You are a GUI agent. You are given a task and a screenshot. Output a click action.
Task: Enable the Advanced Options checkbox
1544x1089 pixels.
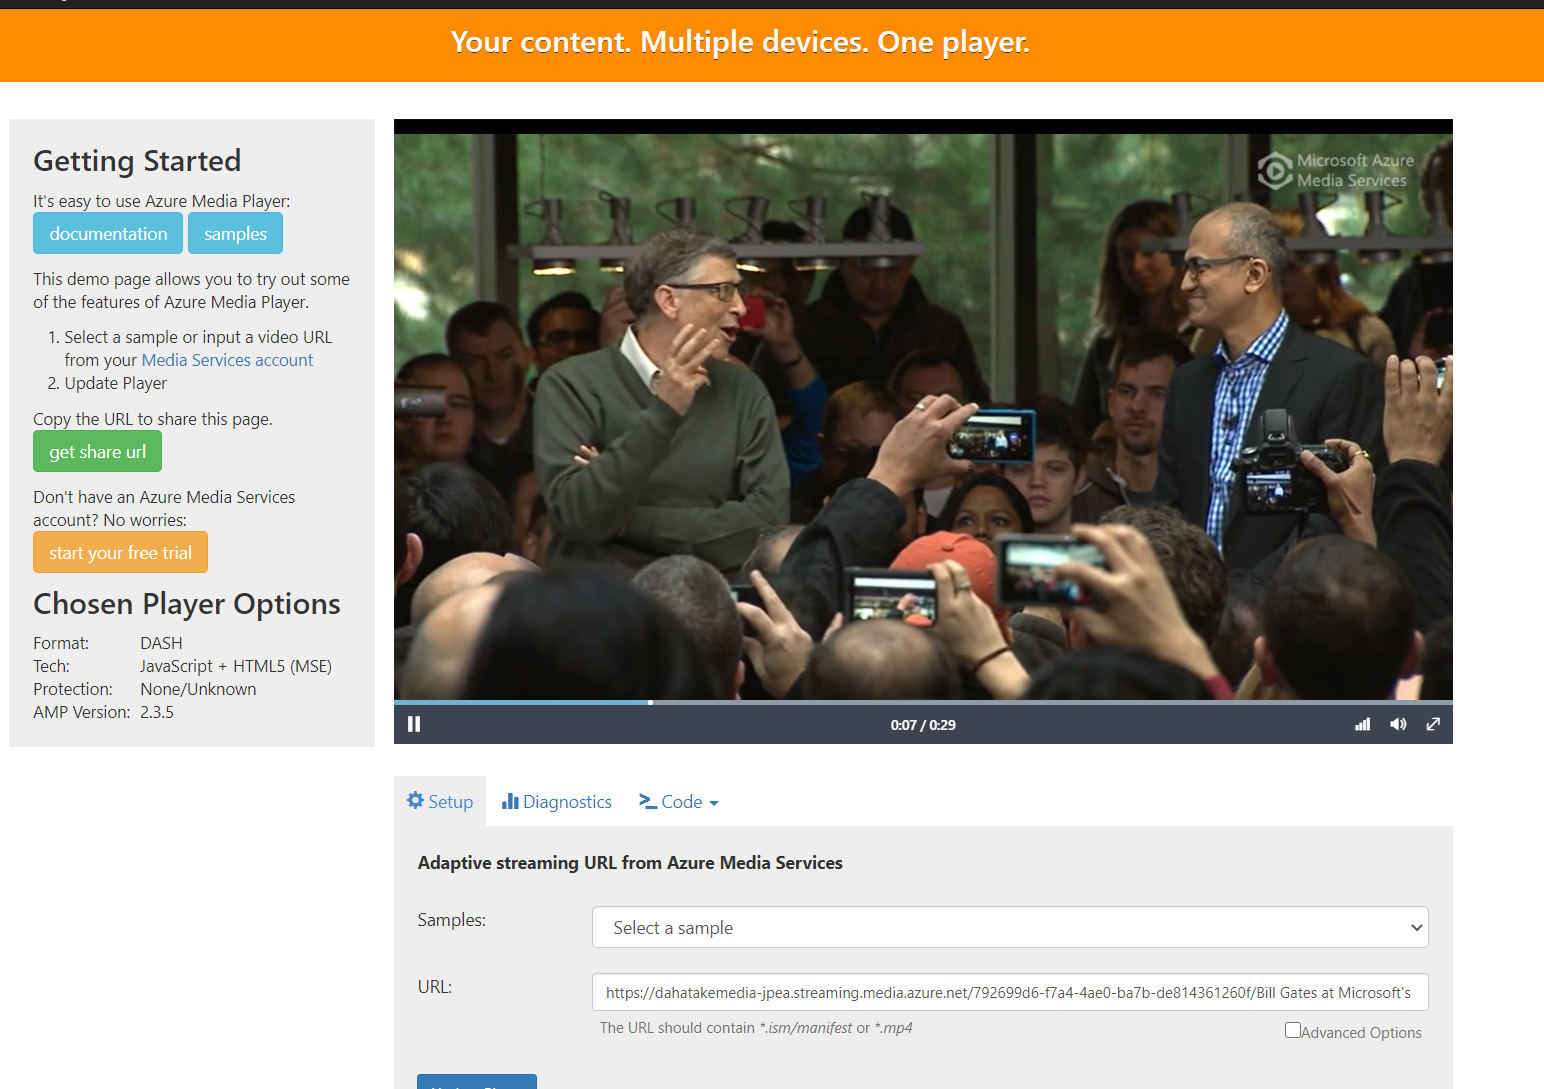tap(1293, 1030)
